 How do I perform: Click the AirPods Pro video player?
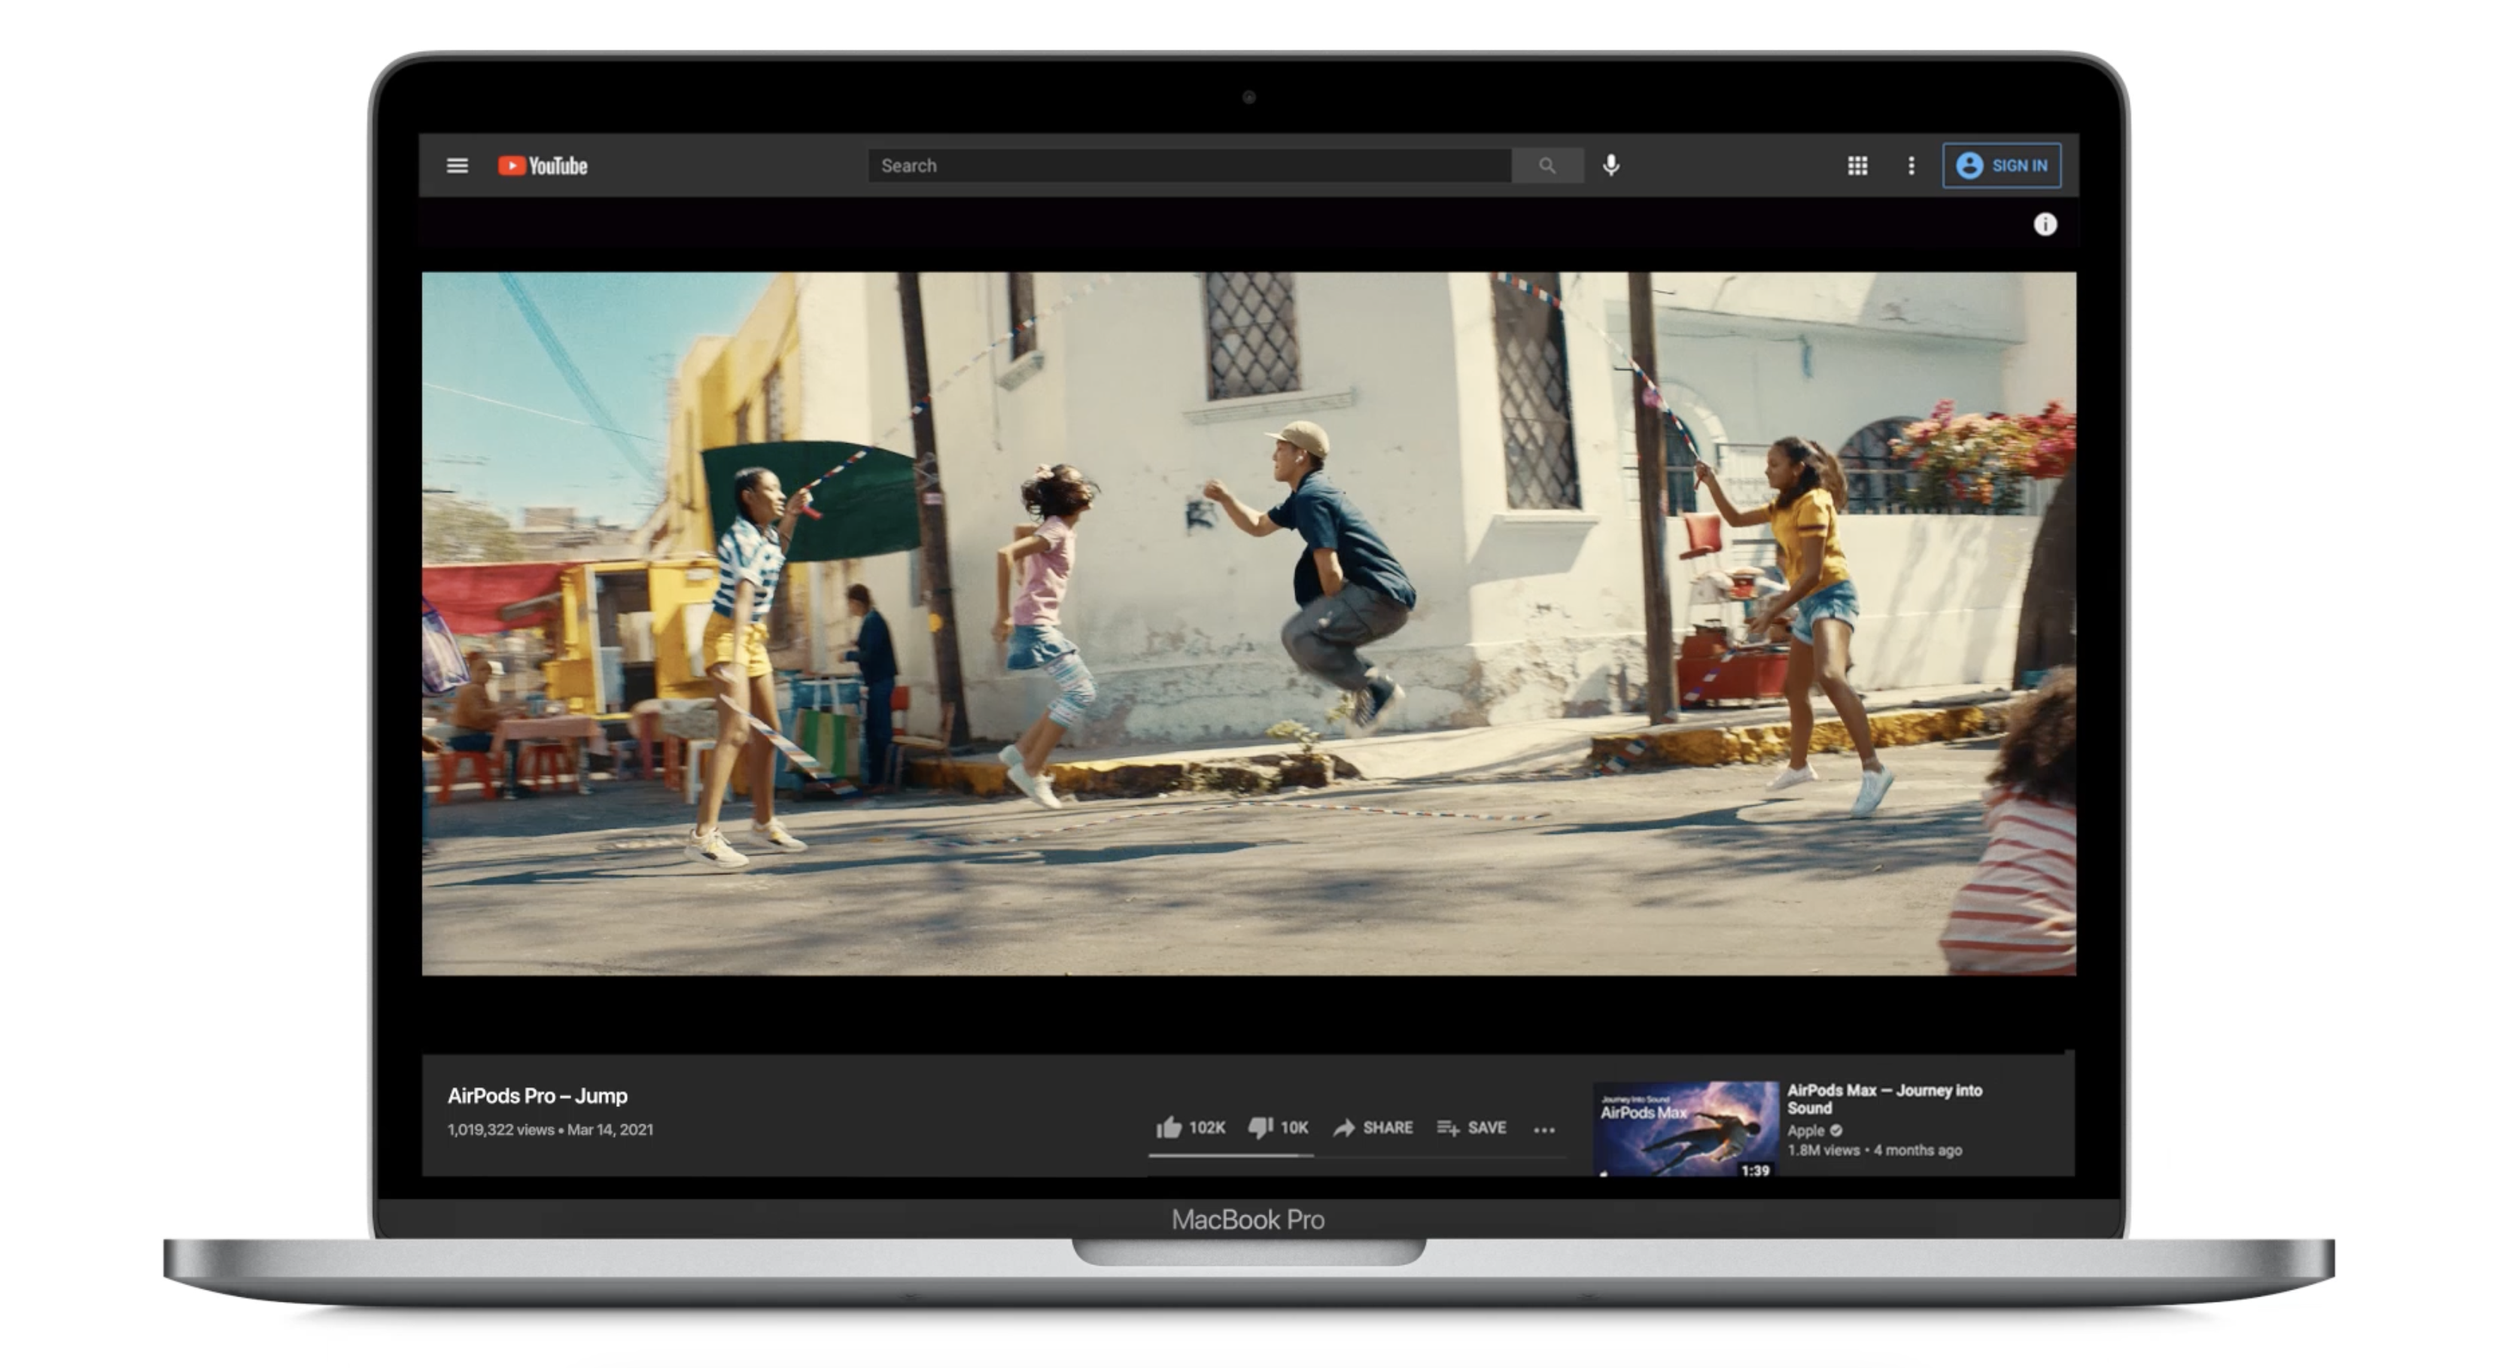1248,623
